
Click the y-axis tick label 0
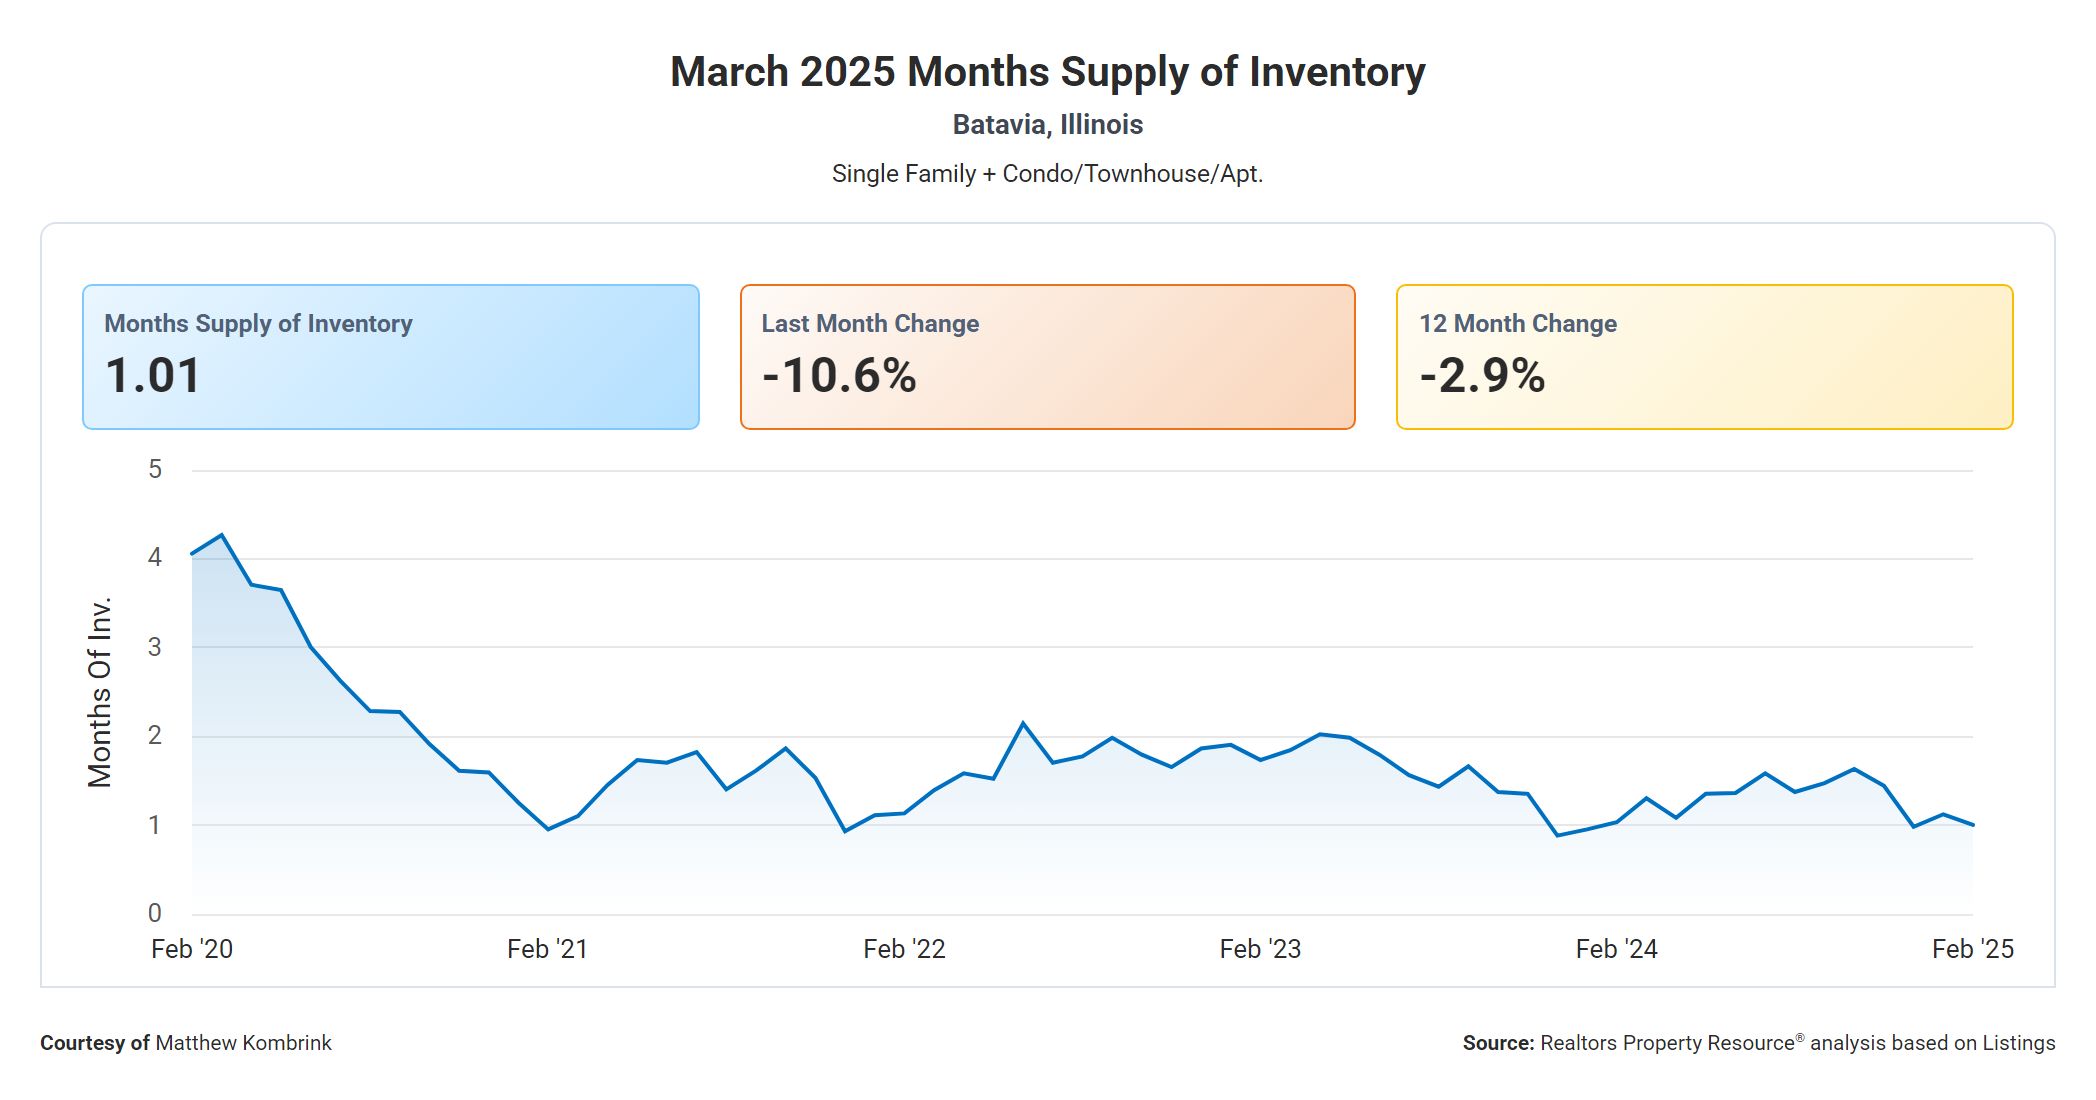pyautogui.click(x=155, y=913)
